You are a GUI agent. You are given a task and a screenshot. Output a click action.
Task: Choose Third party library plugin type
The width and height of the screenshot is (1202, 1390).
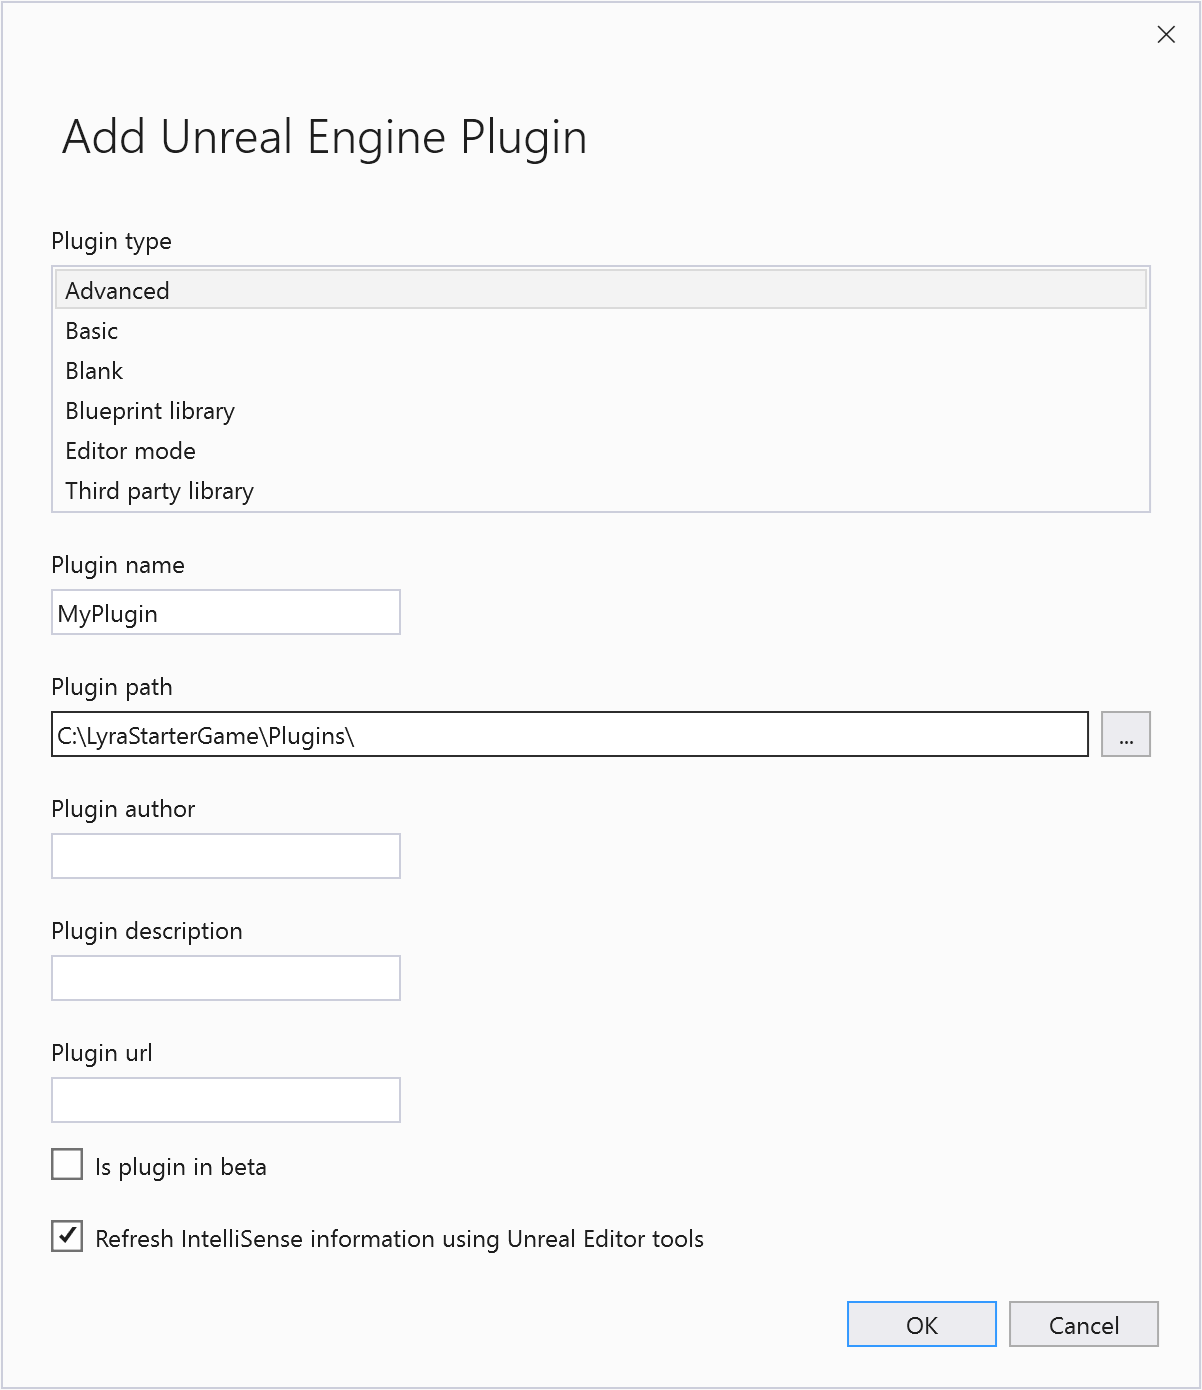pos(159,491)
